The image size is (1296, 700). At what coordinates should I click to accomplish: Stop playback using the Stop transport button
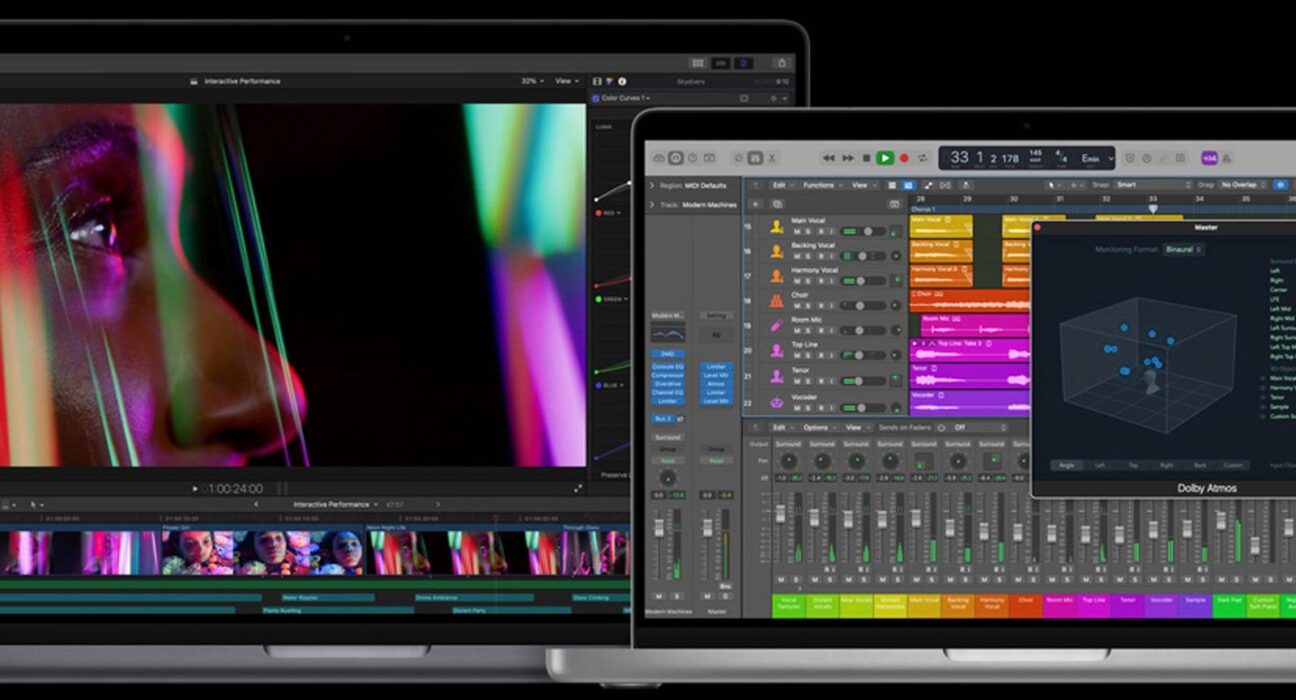pos(866,158)
